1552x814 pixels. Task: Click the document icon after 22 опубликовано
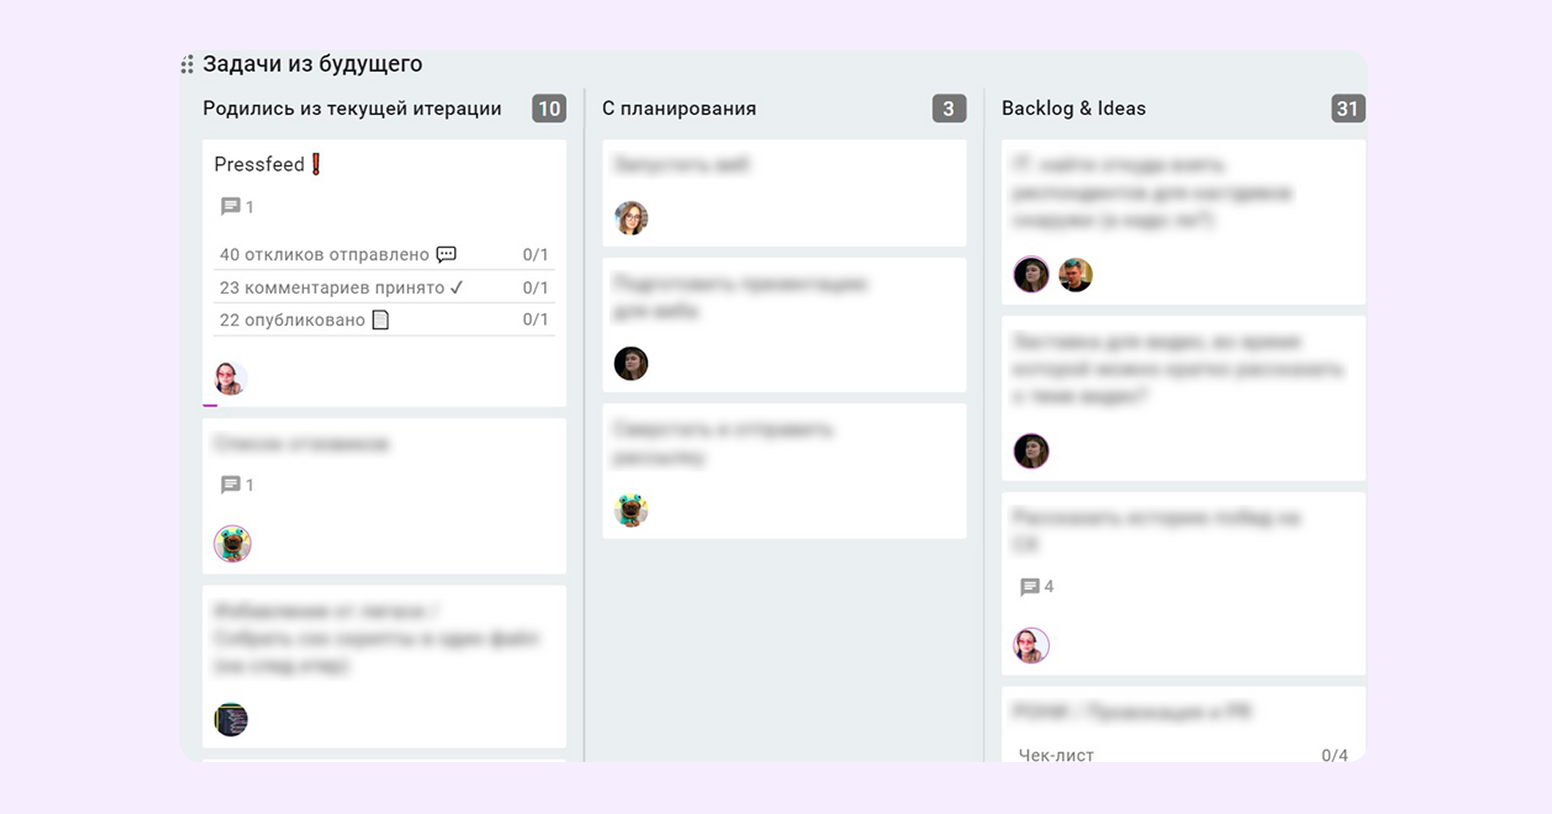point(380,320)
